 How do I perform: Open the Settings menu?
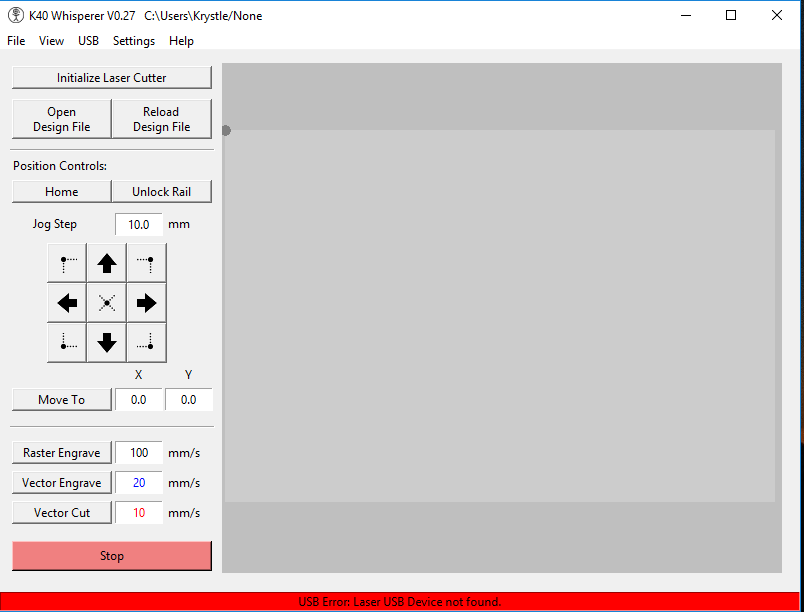[x=134, y=41]
